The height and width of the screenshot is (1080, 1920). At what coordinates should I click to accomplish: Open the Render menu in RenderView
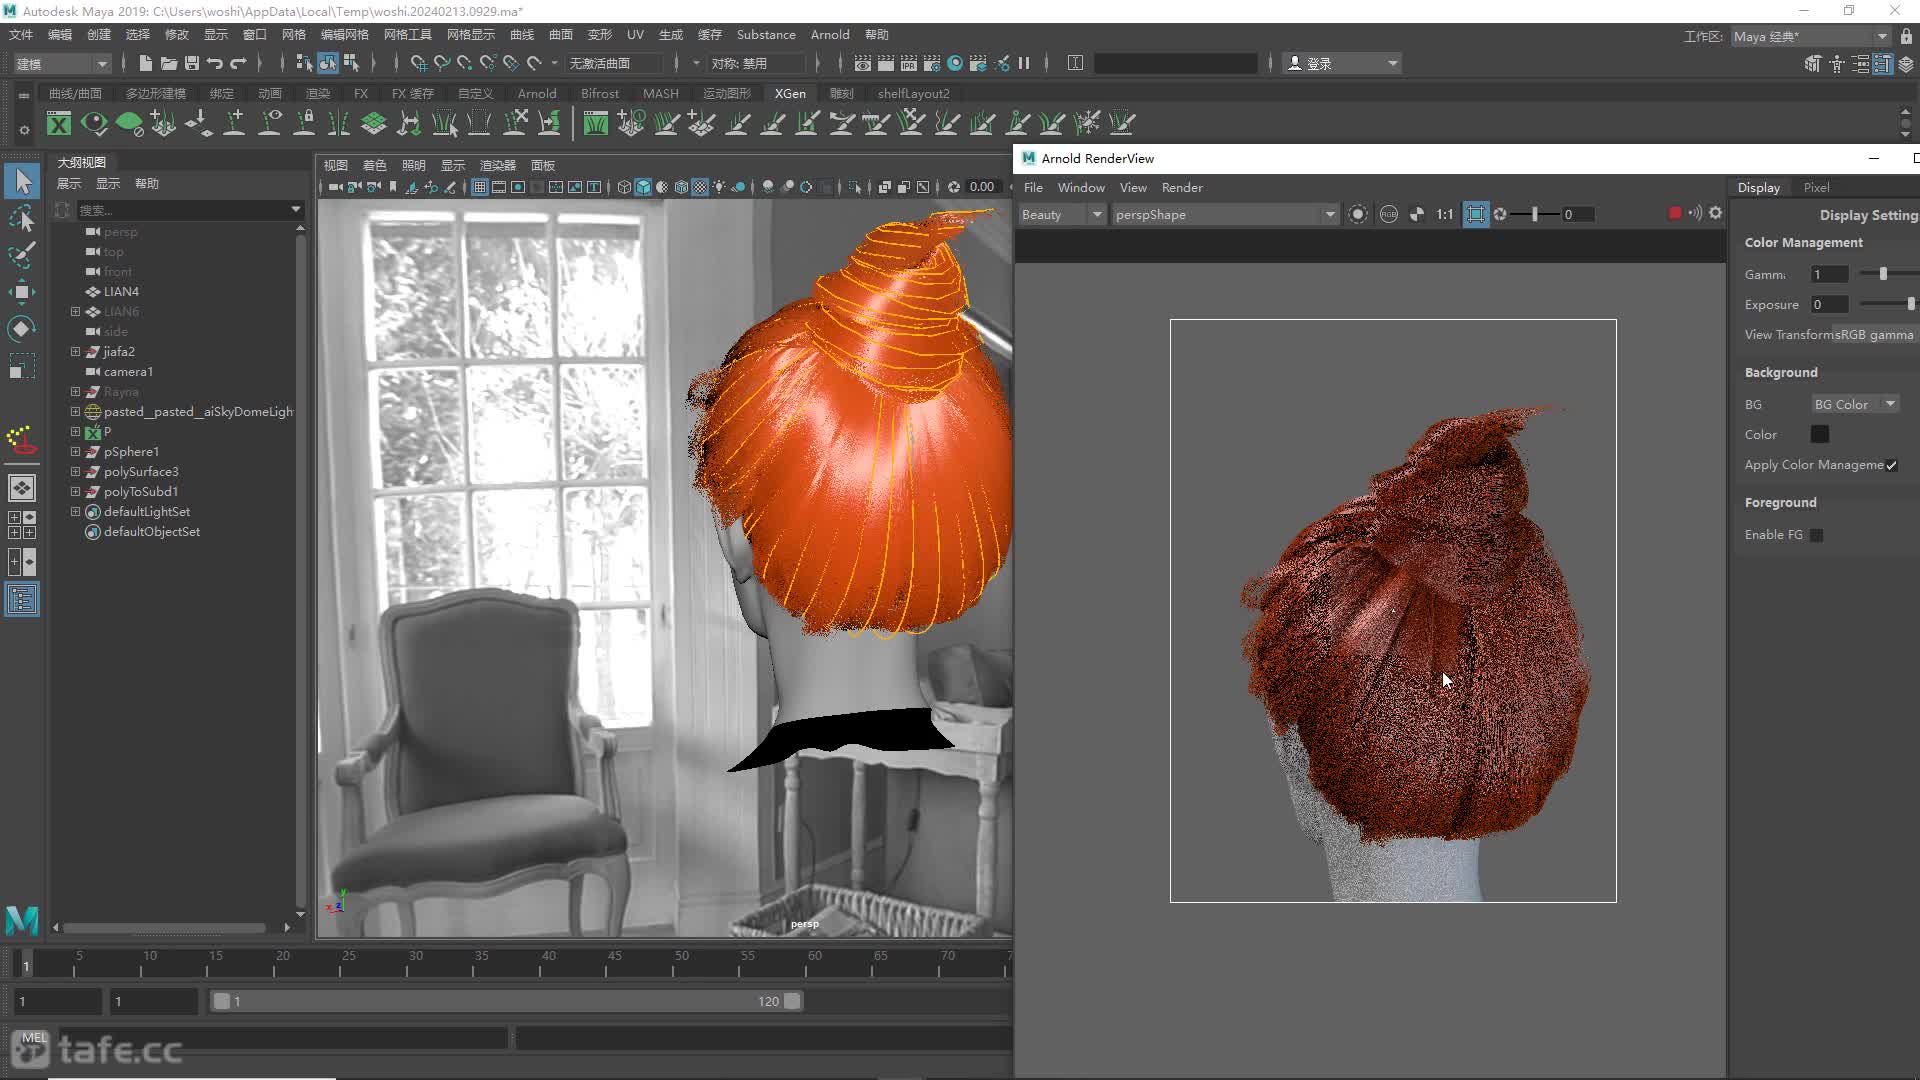click(x=1182, y=187)
